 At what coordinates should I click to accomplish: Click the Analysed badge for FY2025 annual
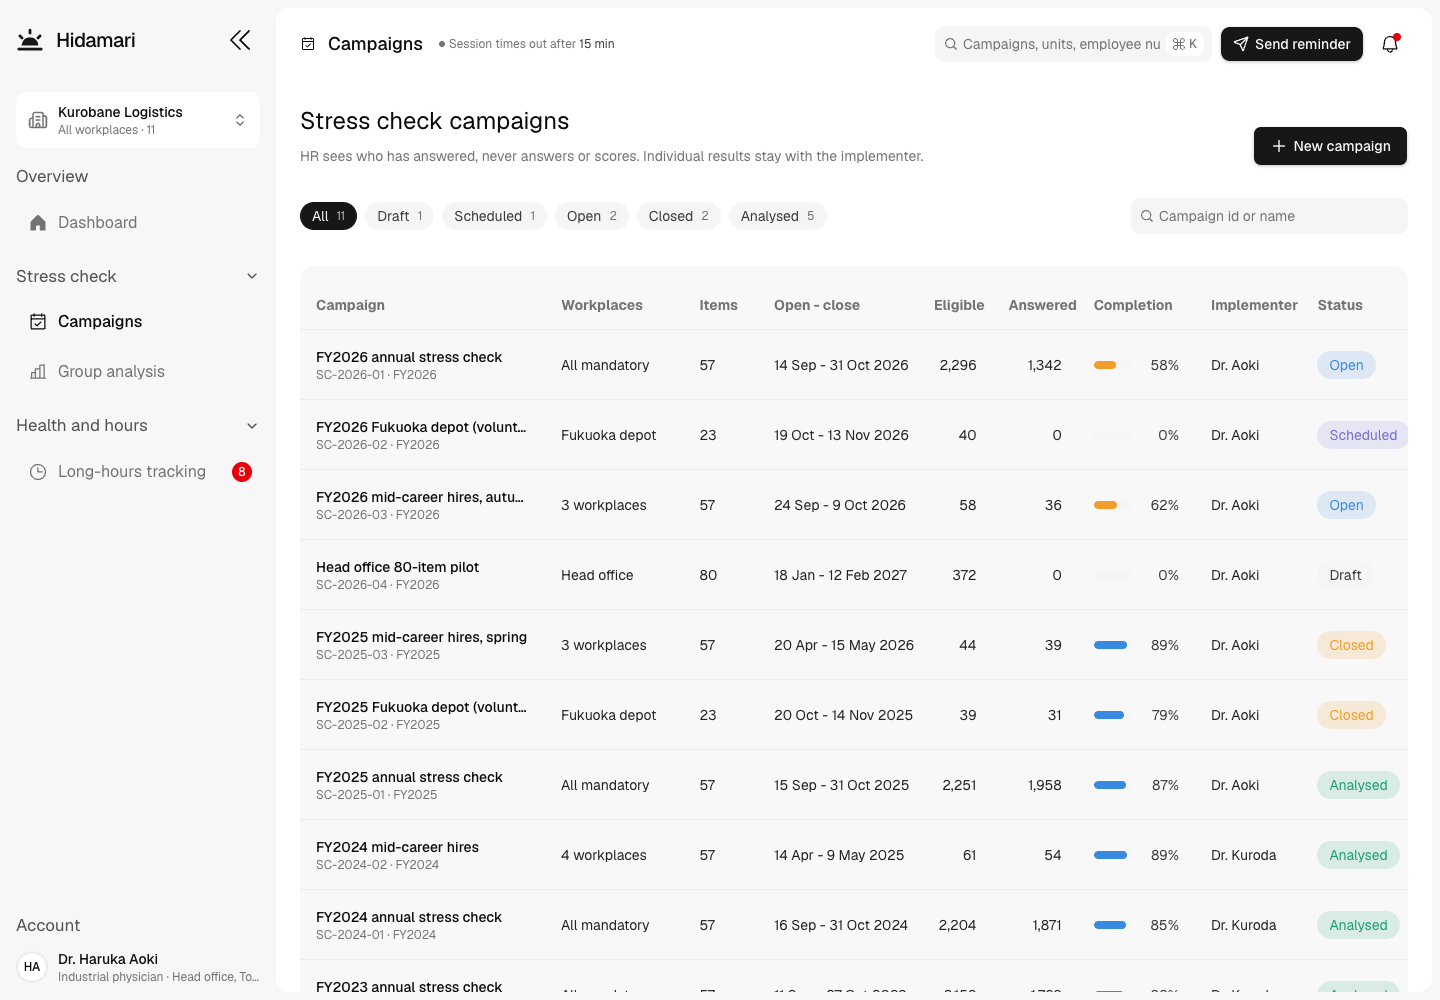(1358, 785)
